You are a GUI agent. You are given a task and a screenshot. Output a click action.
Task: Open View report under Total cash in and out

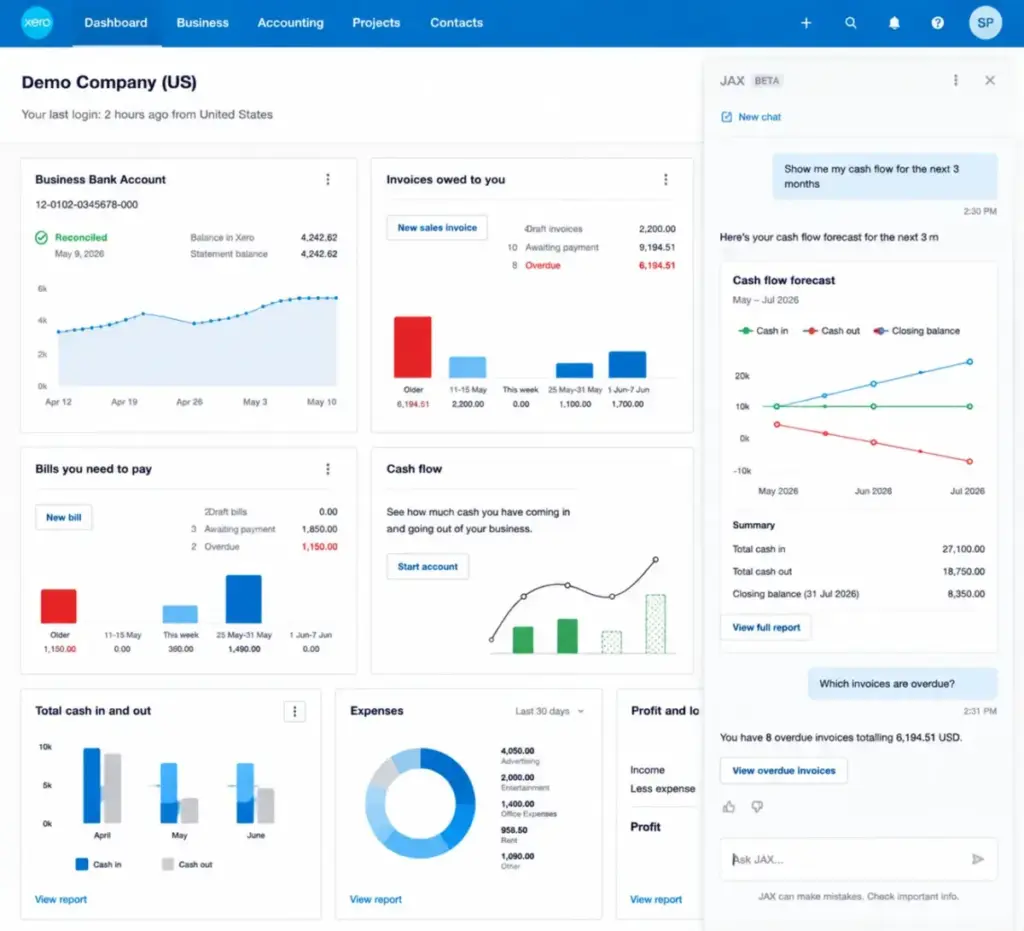[61, 899]
